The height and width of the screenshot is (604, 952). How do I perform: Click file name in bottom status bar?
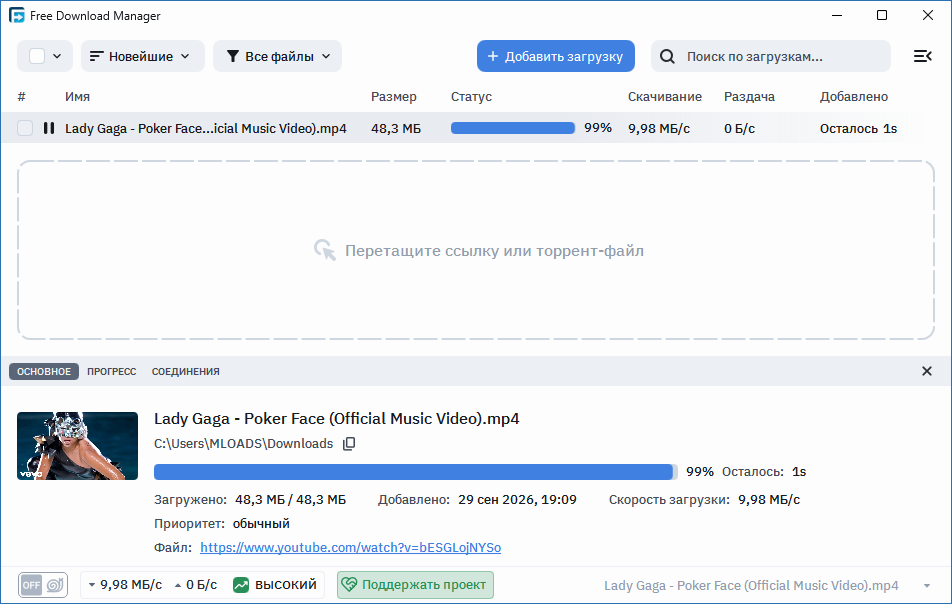(x=751, y=586)
